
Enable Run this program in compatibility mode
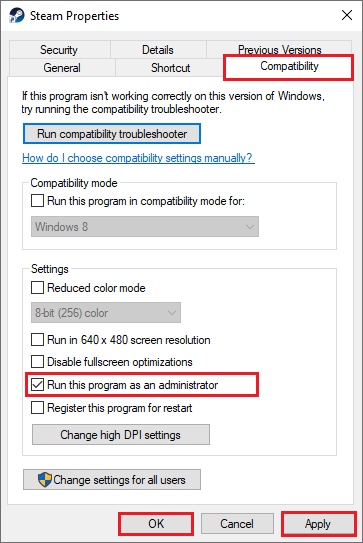click(x=37, y=201)
